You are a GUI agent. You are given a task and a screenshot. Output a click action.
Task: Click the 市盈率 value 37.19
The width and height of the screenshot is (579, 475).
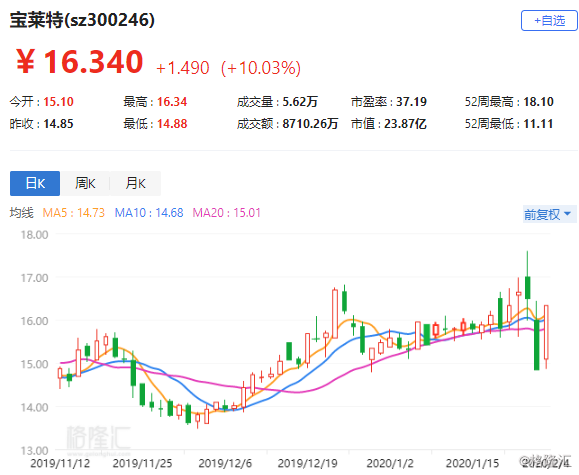tap(411, 102)
